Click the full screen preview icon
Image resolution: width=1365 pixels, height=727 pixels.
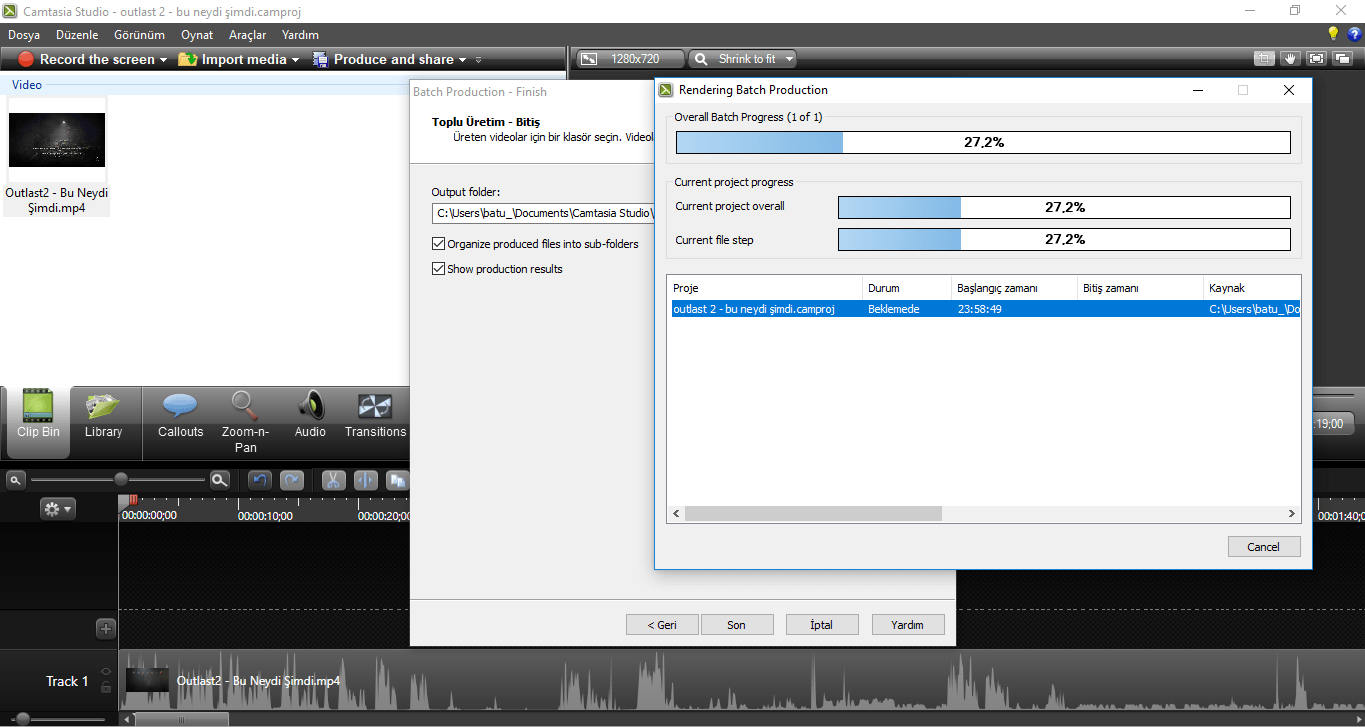click(x=1316, y=59)
